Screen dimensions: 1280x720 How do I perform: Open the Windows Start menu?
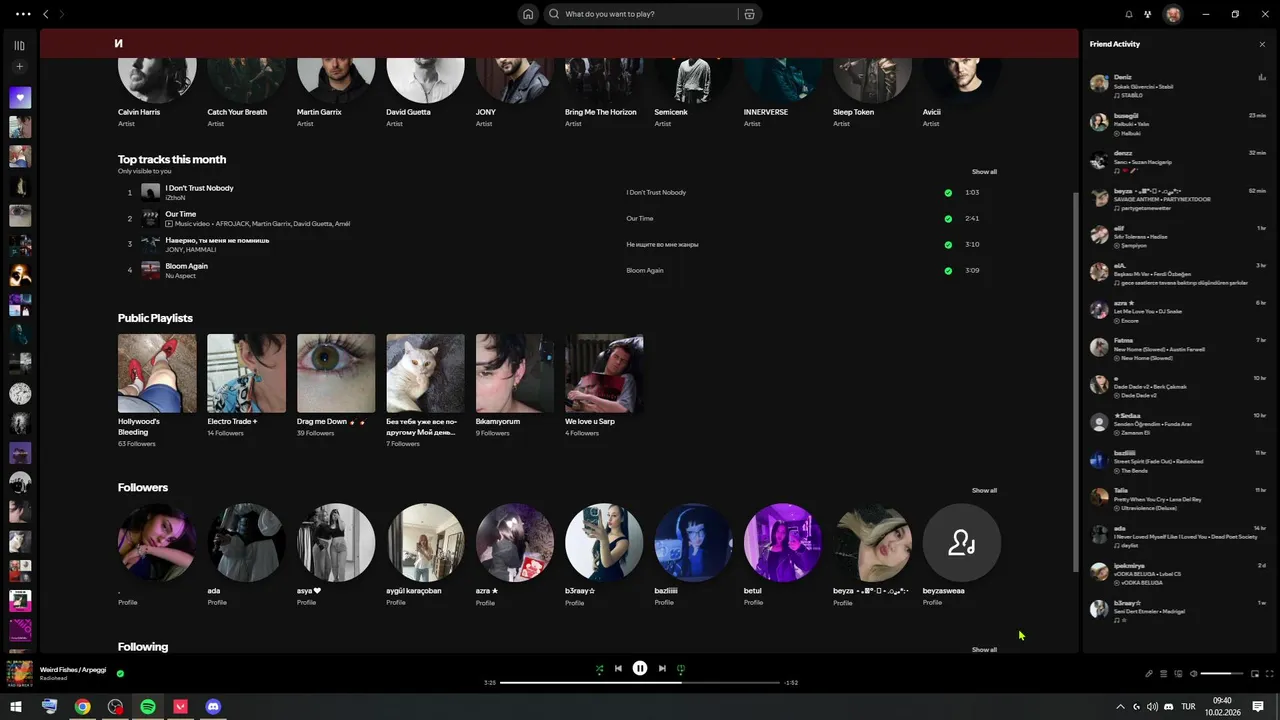15,706
